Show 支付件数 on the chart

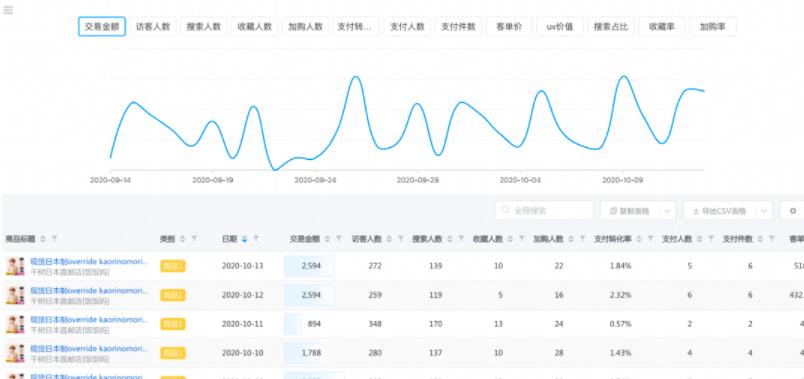point(458,27)
